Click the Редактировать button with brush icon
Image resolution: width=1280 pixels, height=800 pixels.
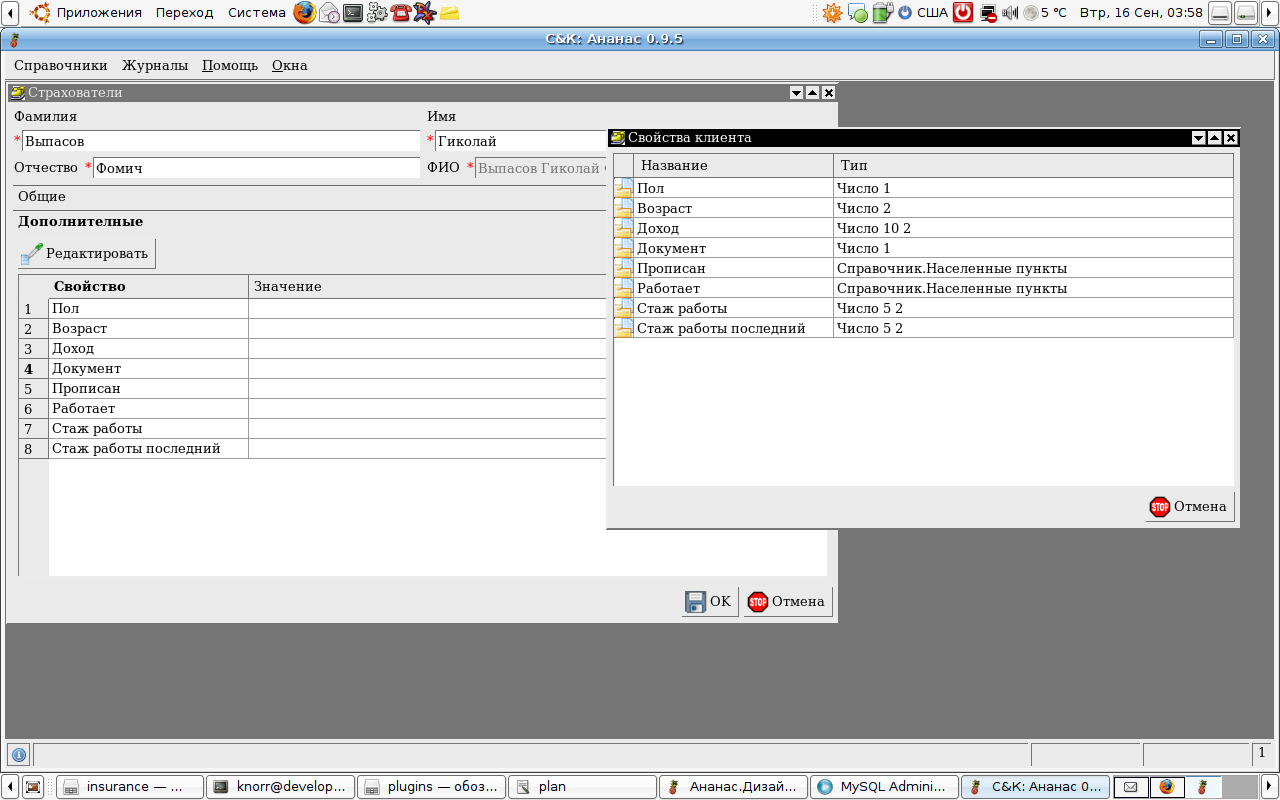pos(87,254)
